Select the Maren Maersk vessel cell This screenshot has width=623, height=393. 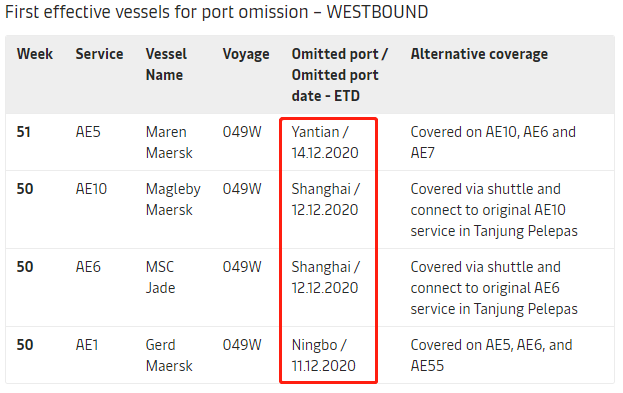[169, 142]
